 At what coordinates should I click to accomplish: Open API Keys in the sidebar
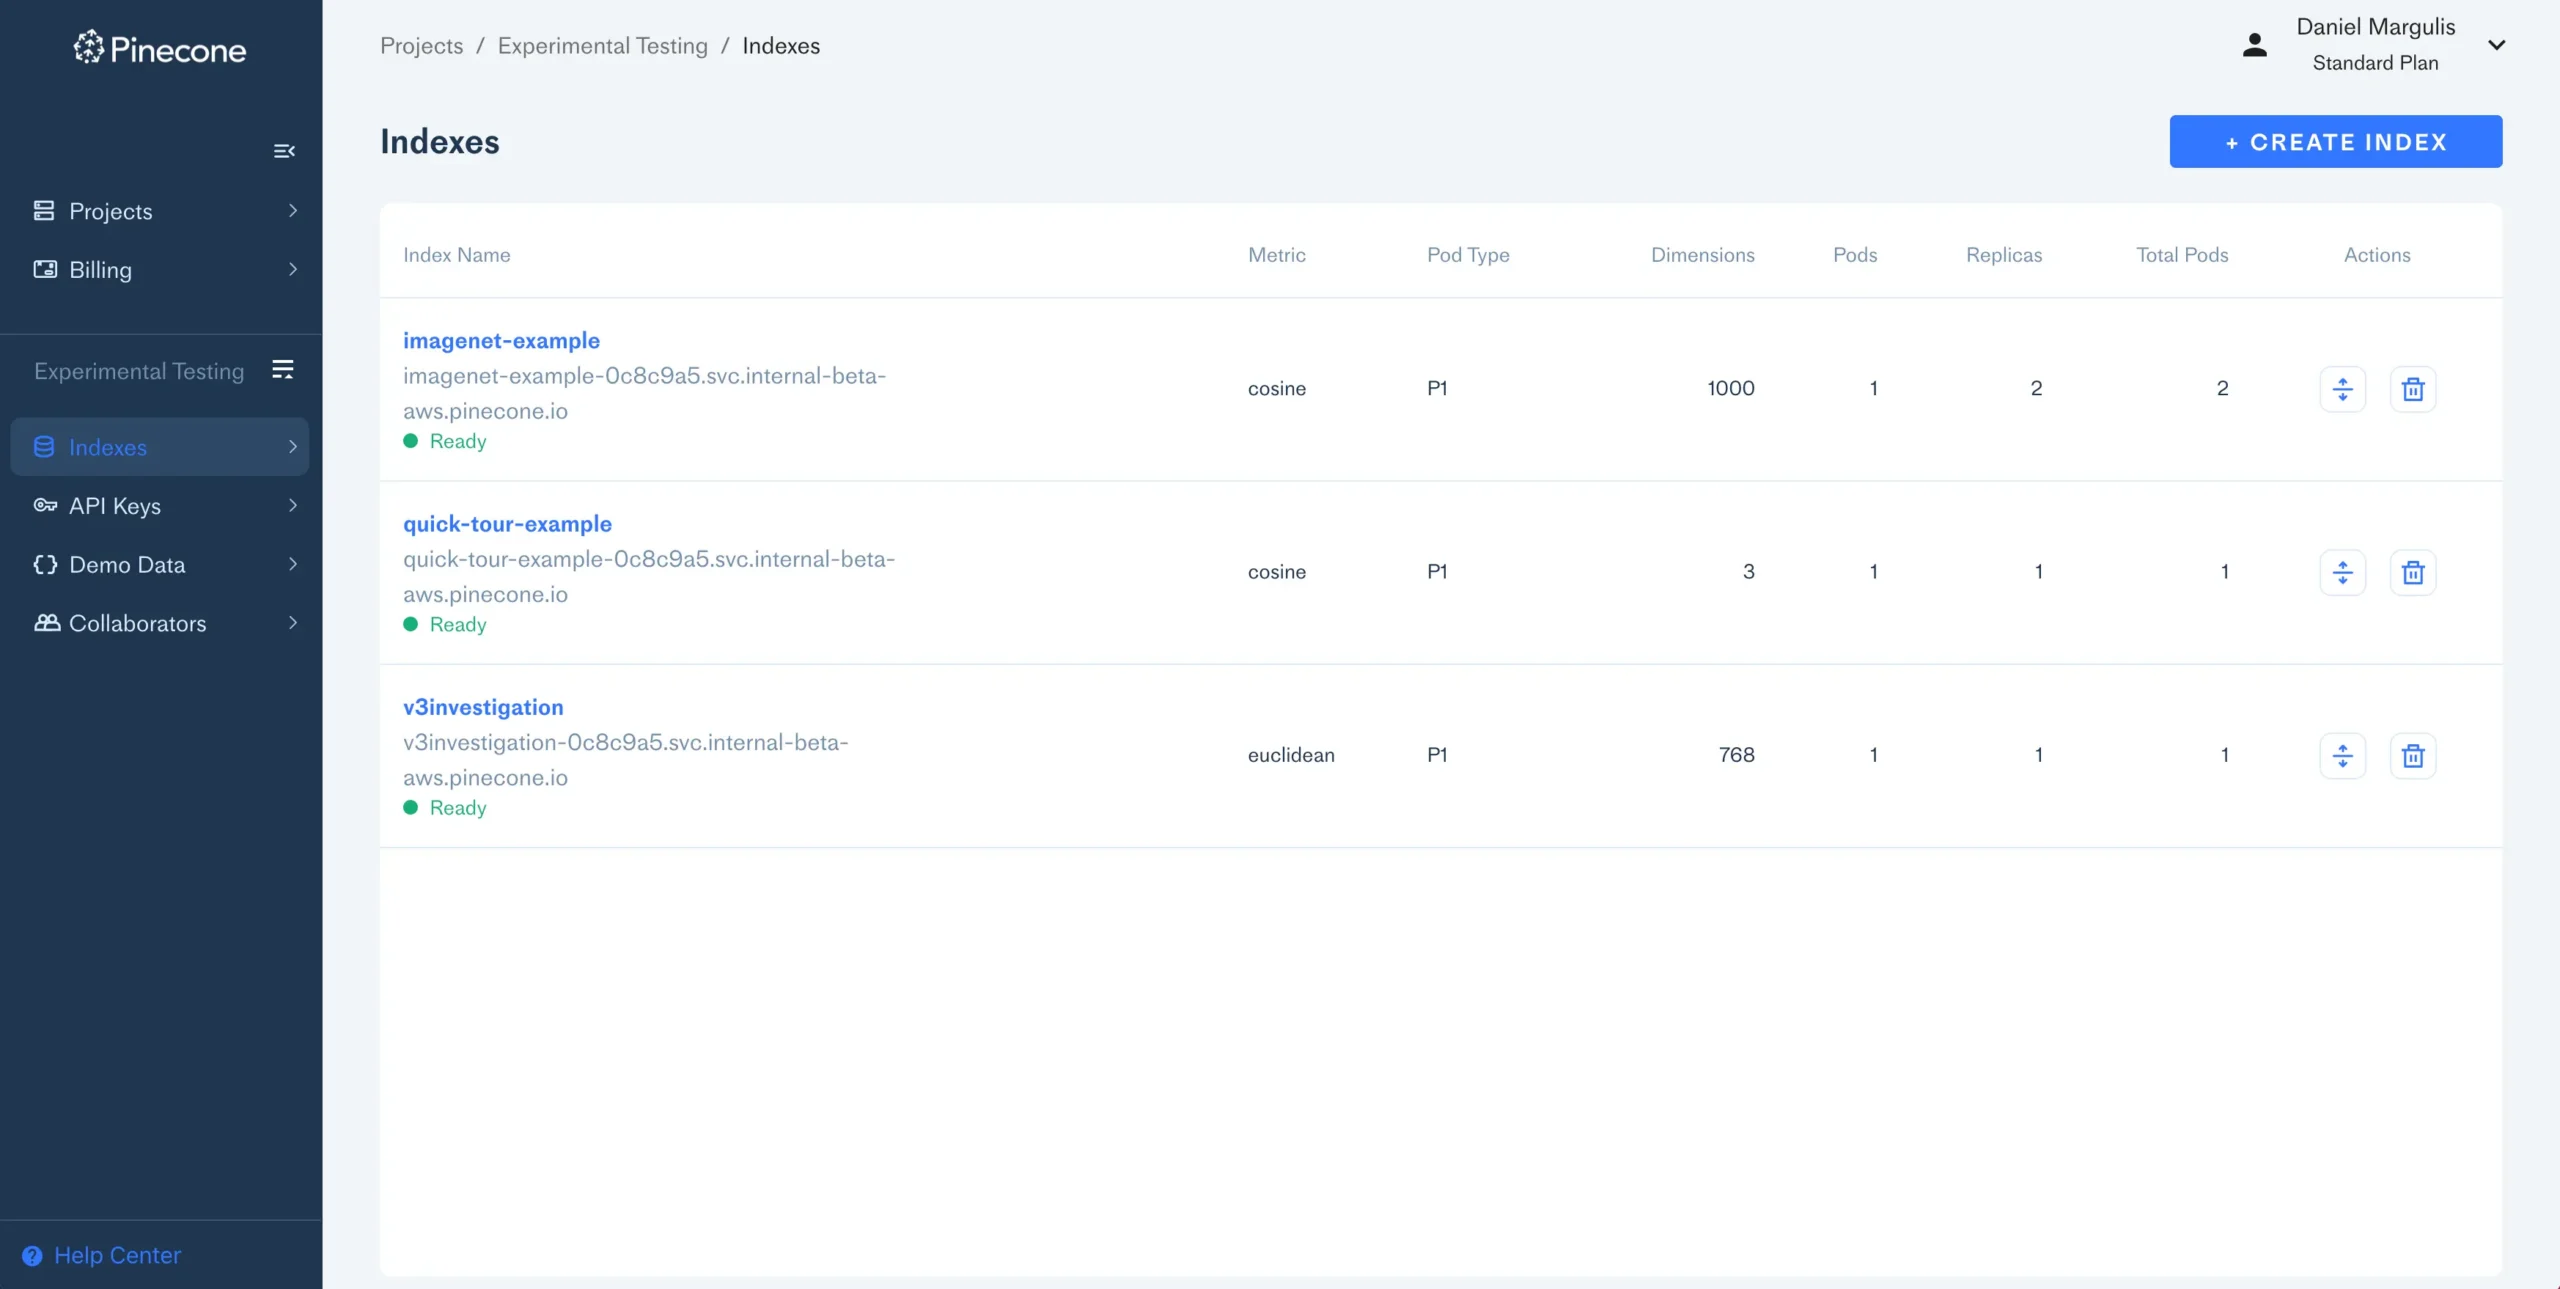(115, 506)
